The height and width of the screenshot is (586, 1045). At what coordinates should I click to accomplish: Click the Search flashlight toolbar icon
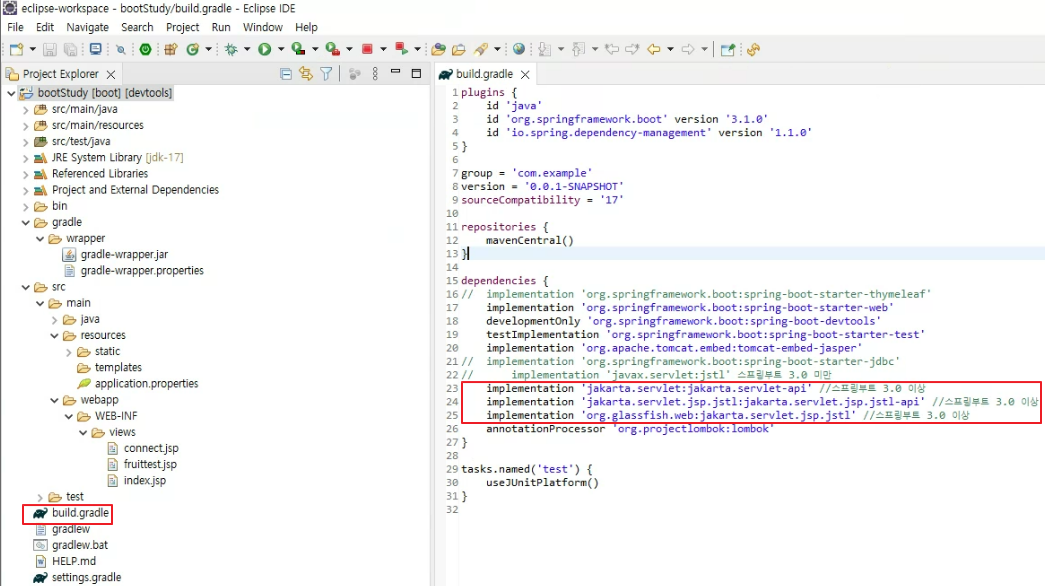point(481,49)
